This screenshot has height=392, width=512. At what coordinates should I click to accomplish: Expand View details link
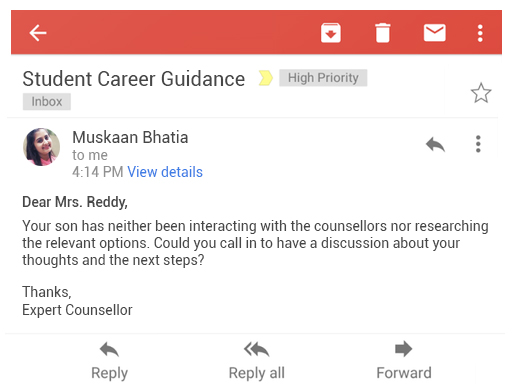coord(165,172)
